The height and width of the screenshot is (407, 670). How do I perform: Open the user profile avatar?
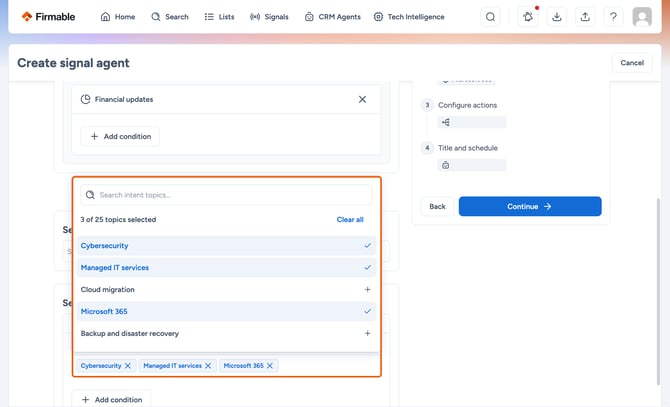[642, 17]
